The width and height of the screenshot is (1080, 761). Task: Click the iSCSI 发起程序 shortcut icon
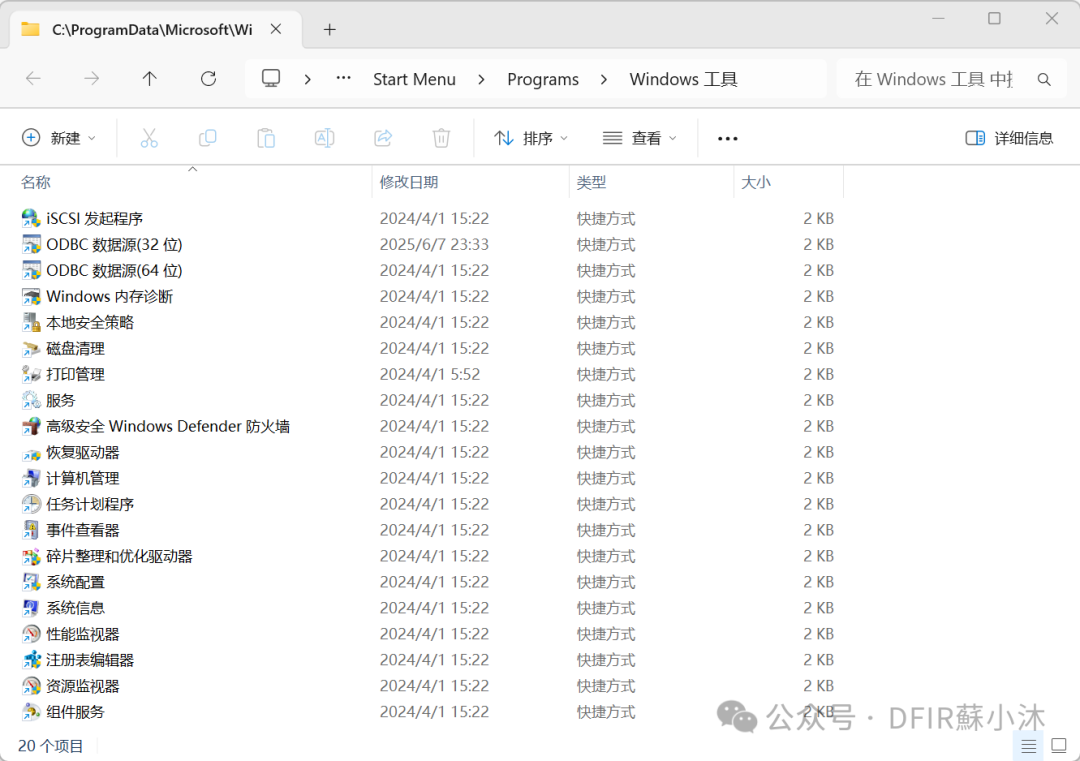(31, 218)
